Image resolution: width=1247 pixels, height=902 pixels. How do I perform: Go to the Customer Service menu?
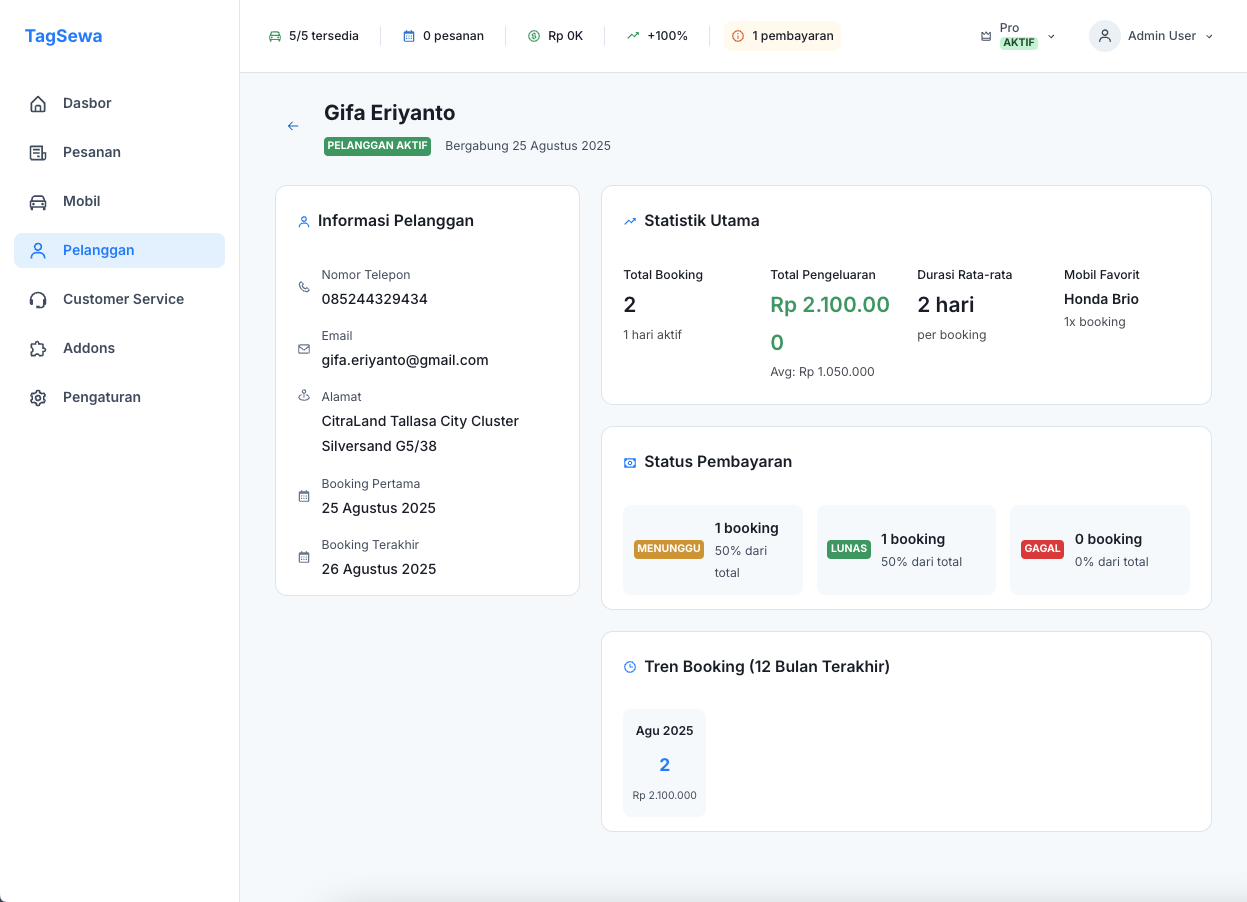click(x=123, y=299)
